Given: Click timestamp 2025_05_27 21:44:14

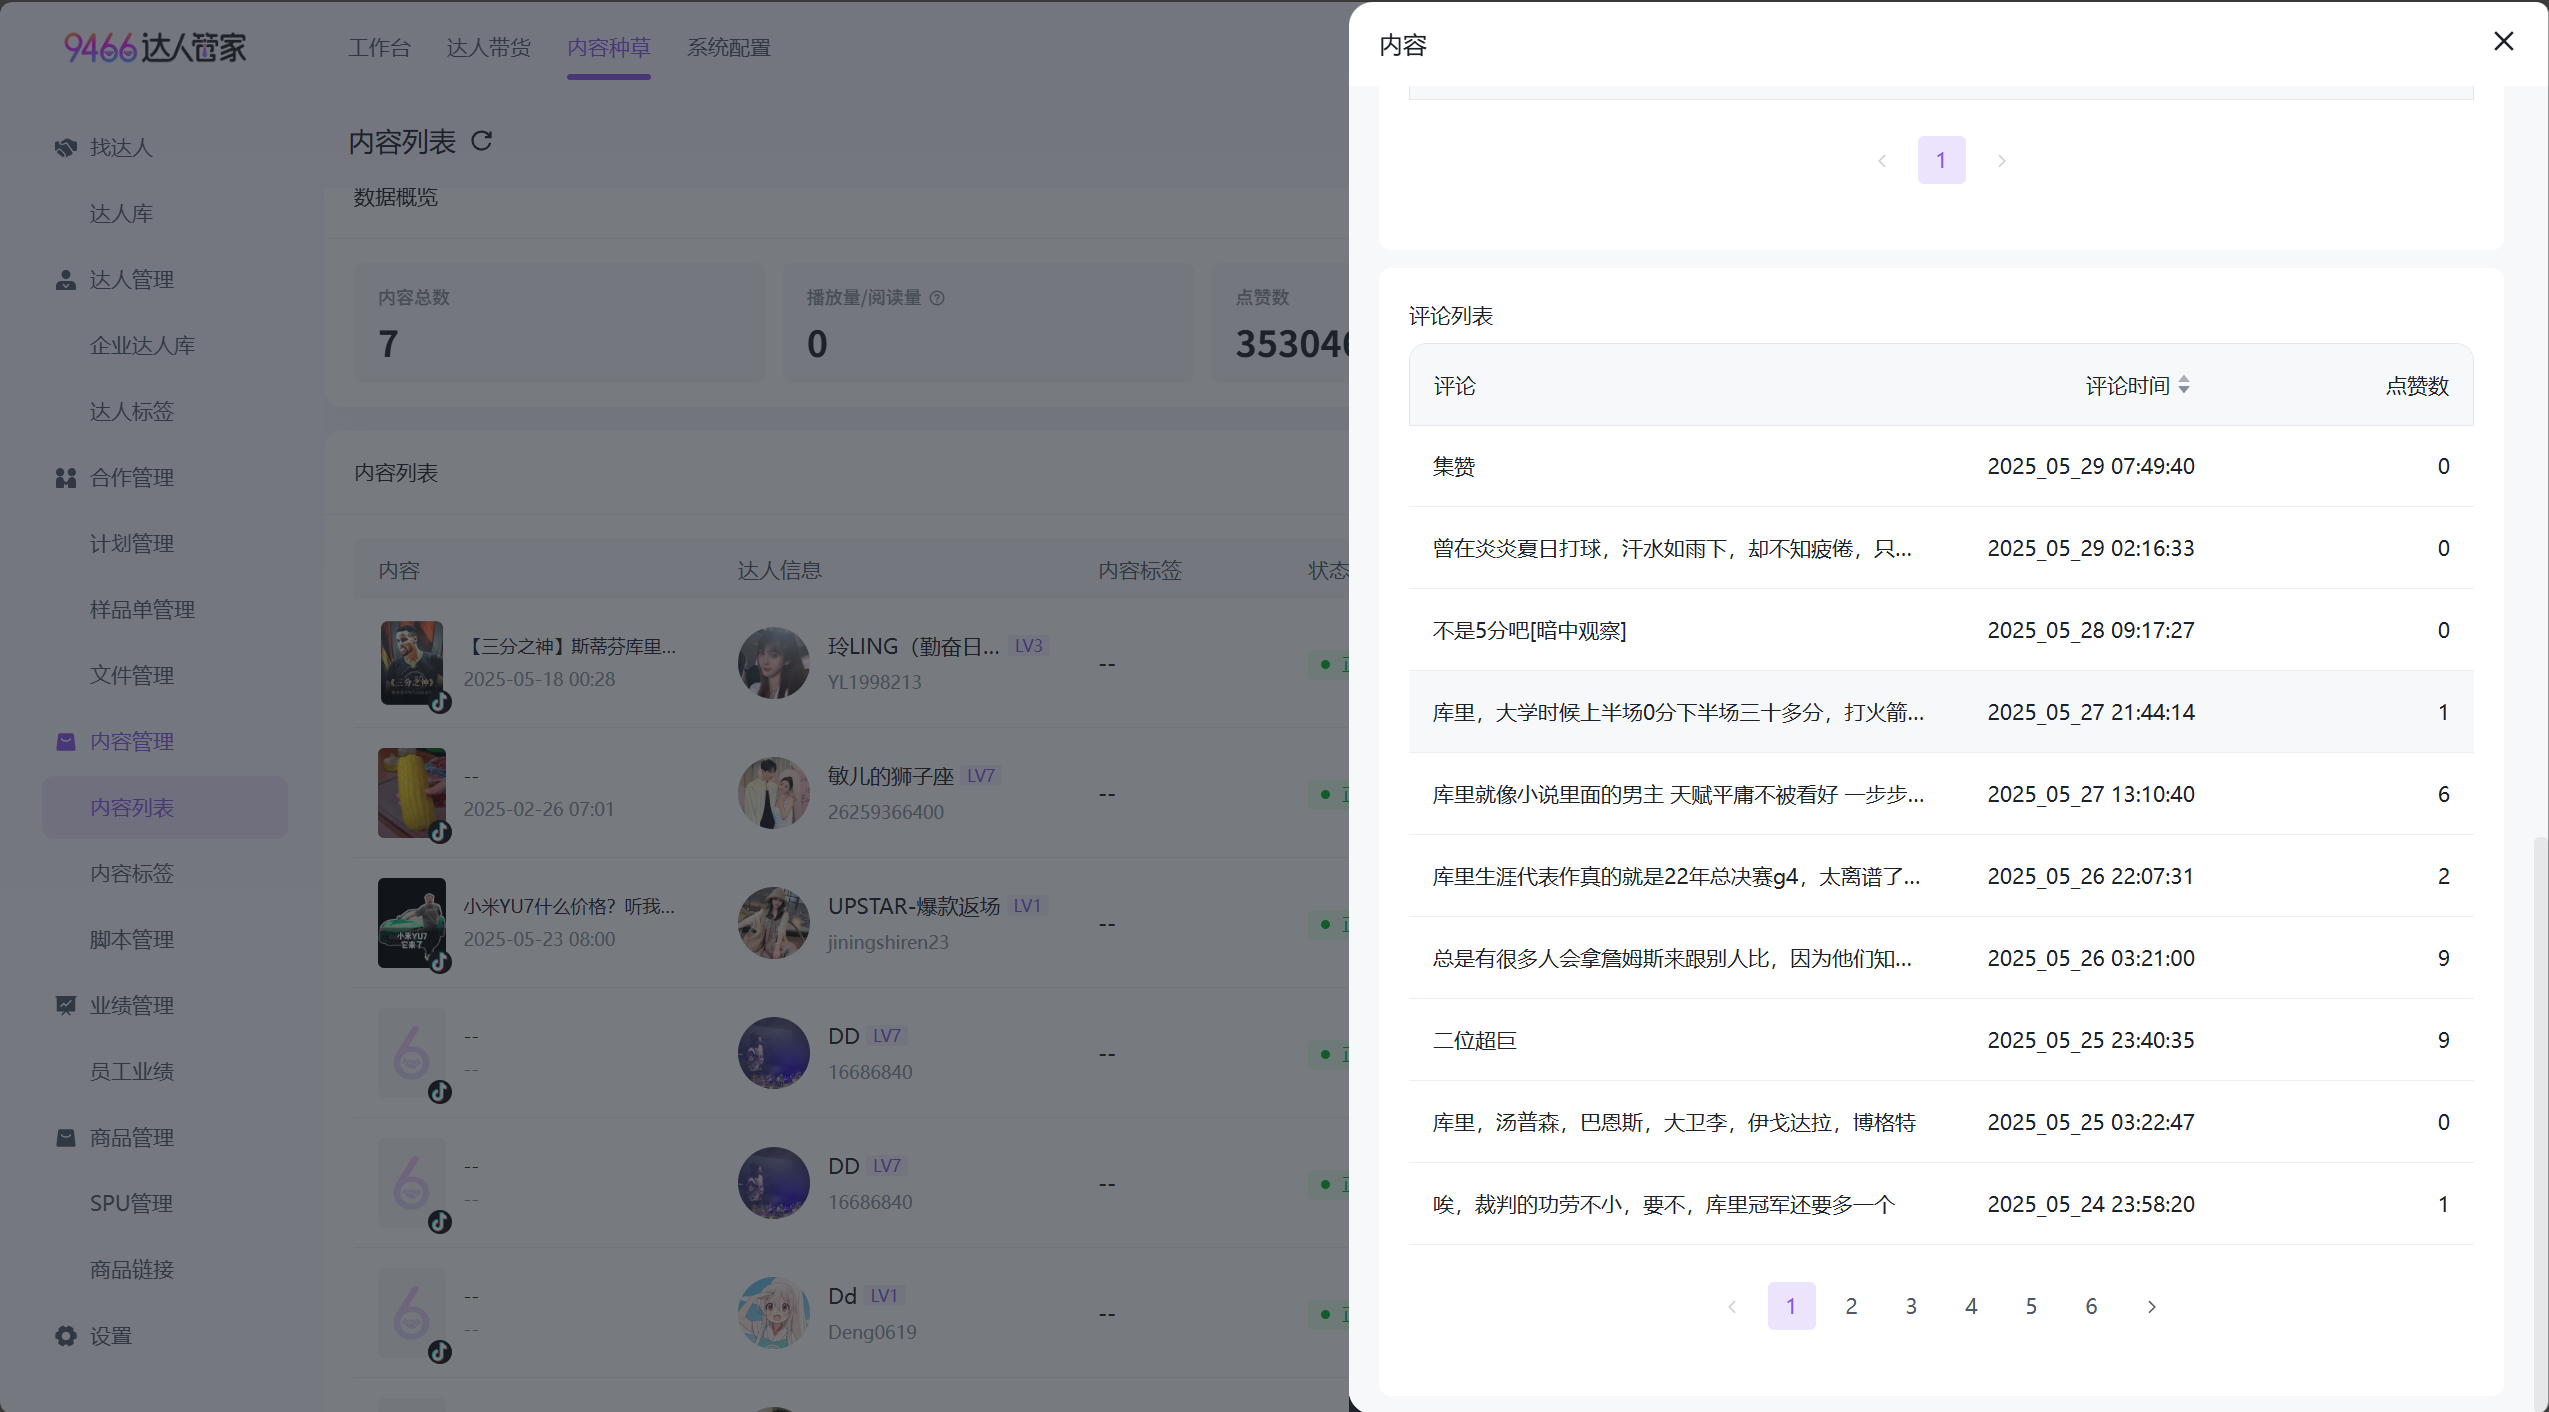Looking at the screenshot, I should click(x=2091, y=713).
